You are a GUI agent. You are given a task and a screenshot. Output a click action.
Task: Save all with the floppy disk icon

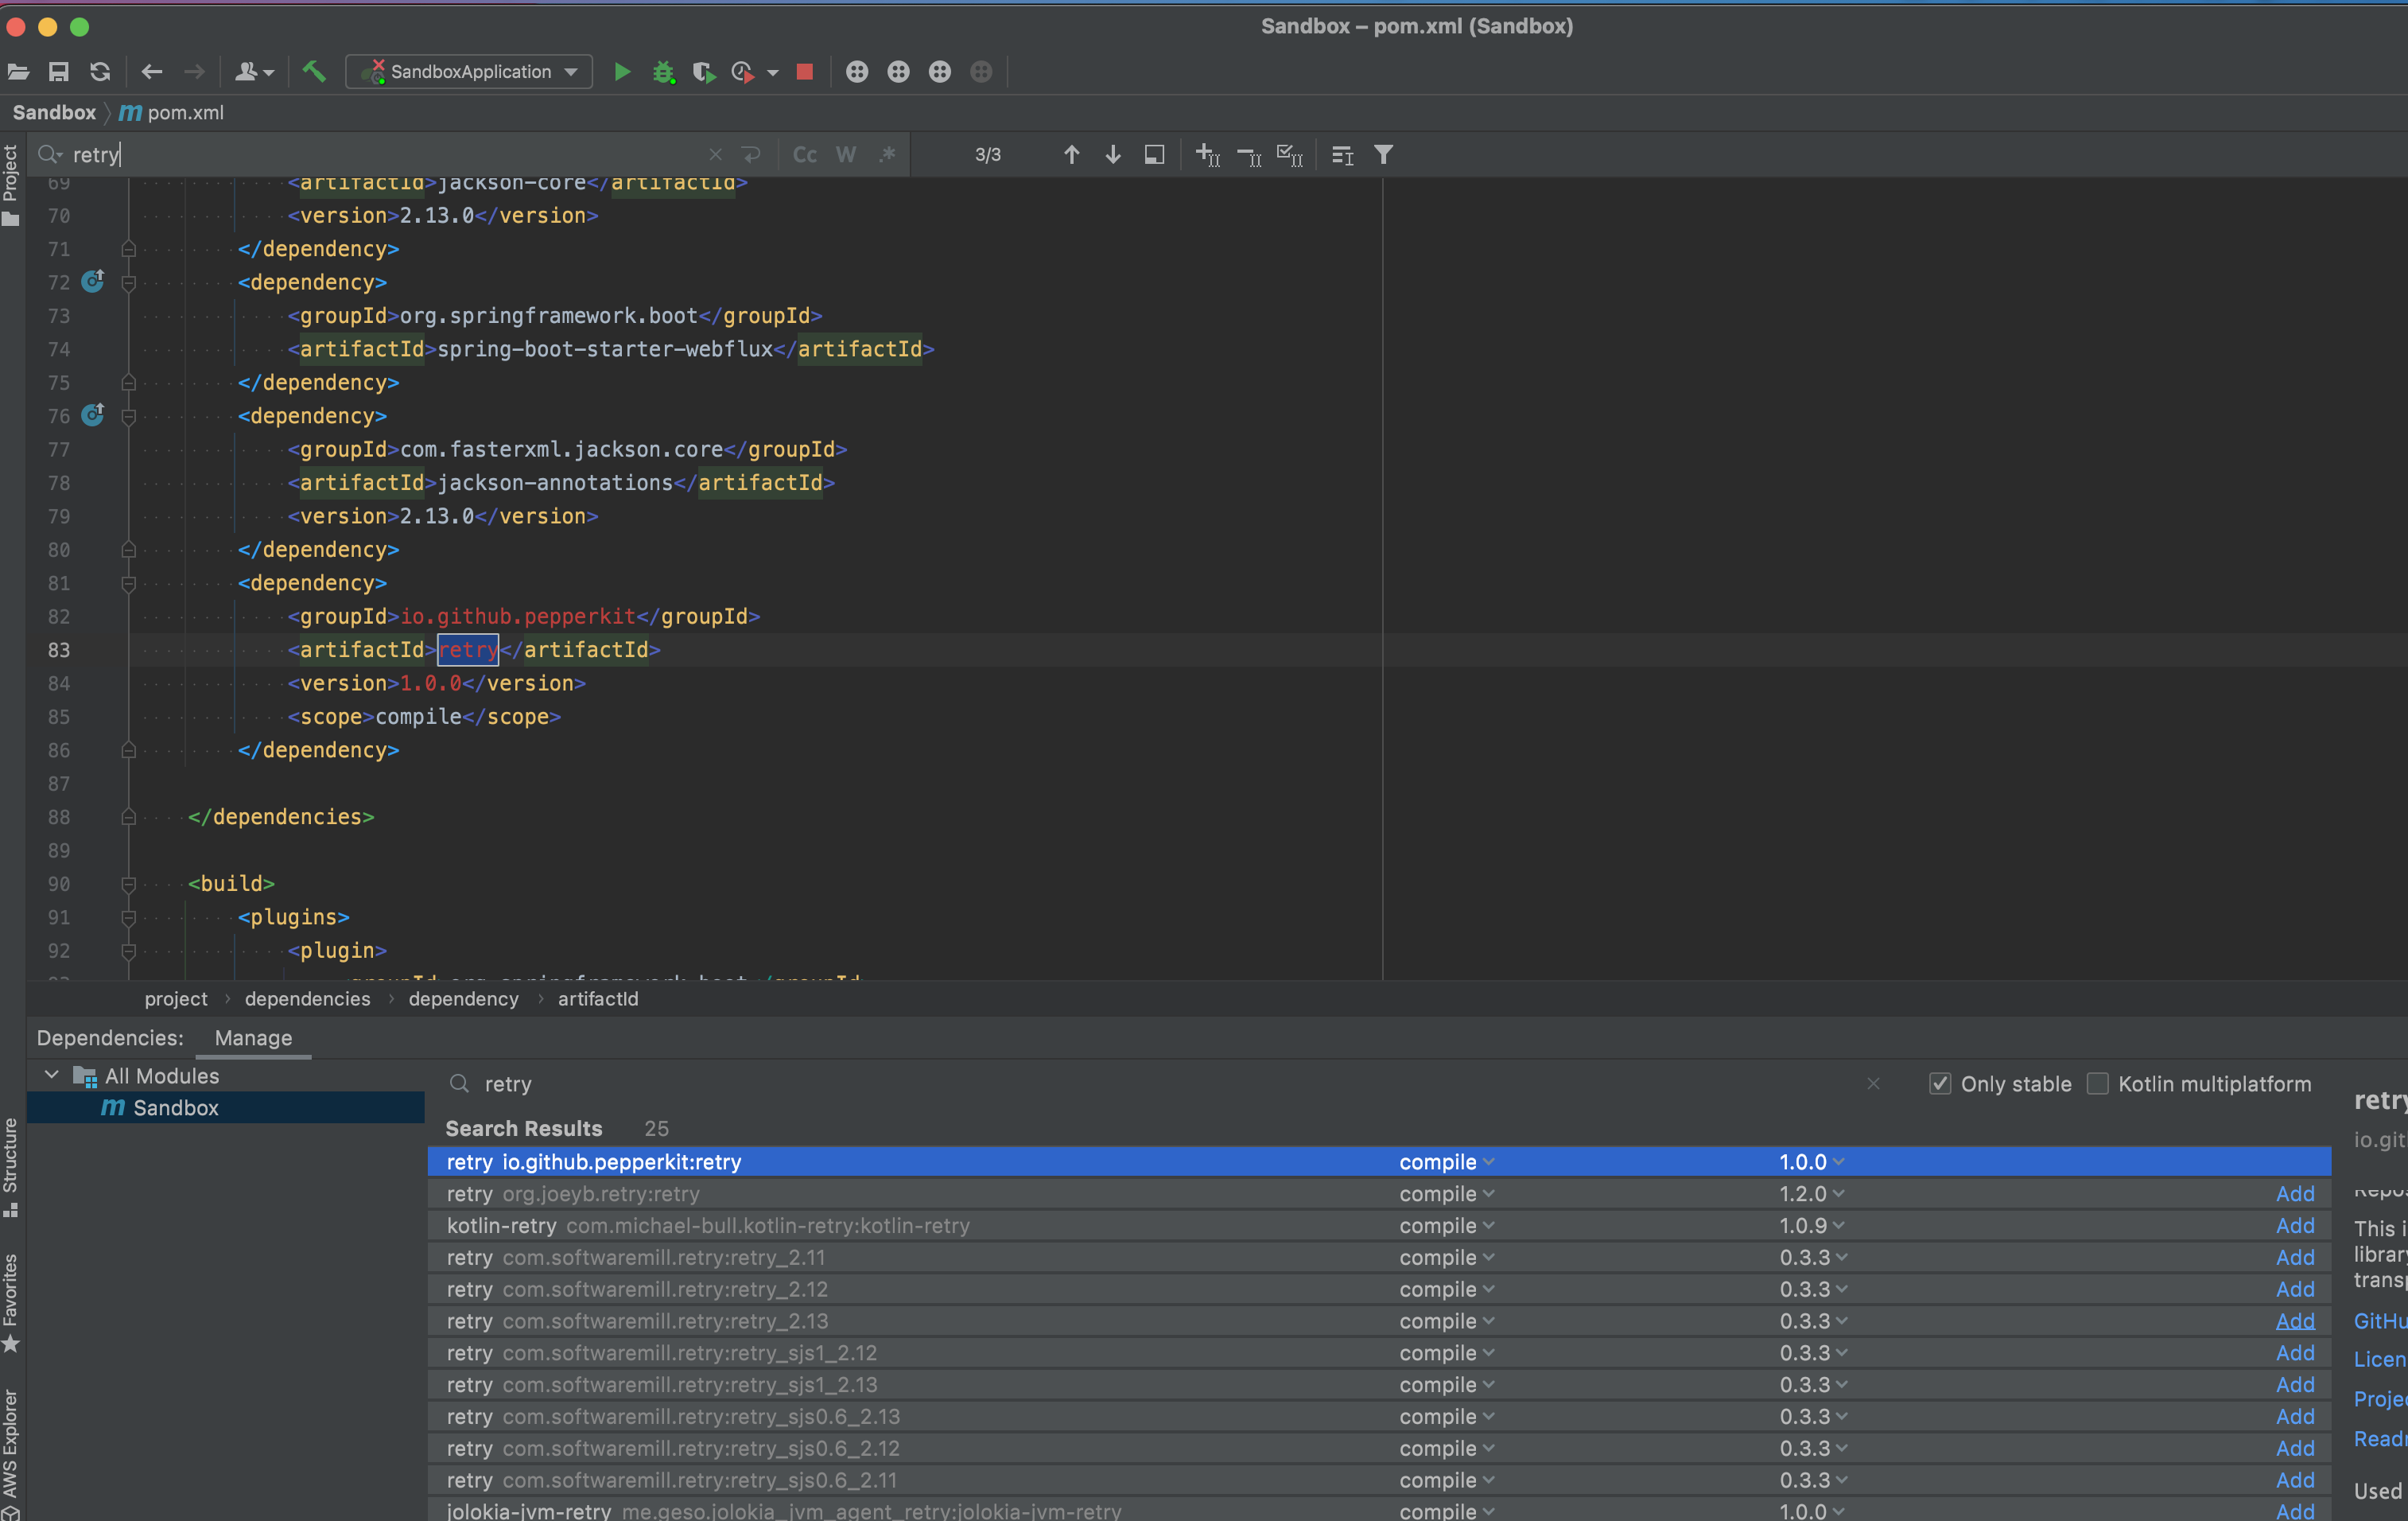coord(59,72)
